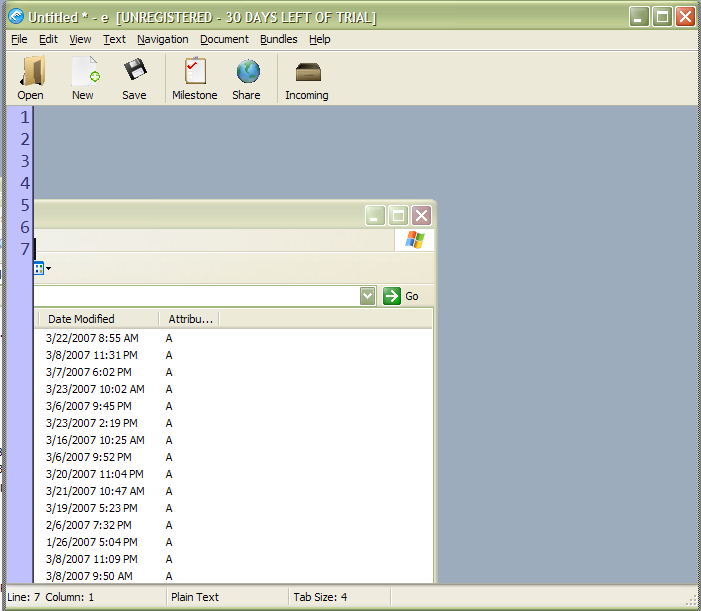
Task: Click inside the Explorer address bar field
Action: 197,296
